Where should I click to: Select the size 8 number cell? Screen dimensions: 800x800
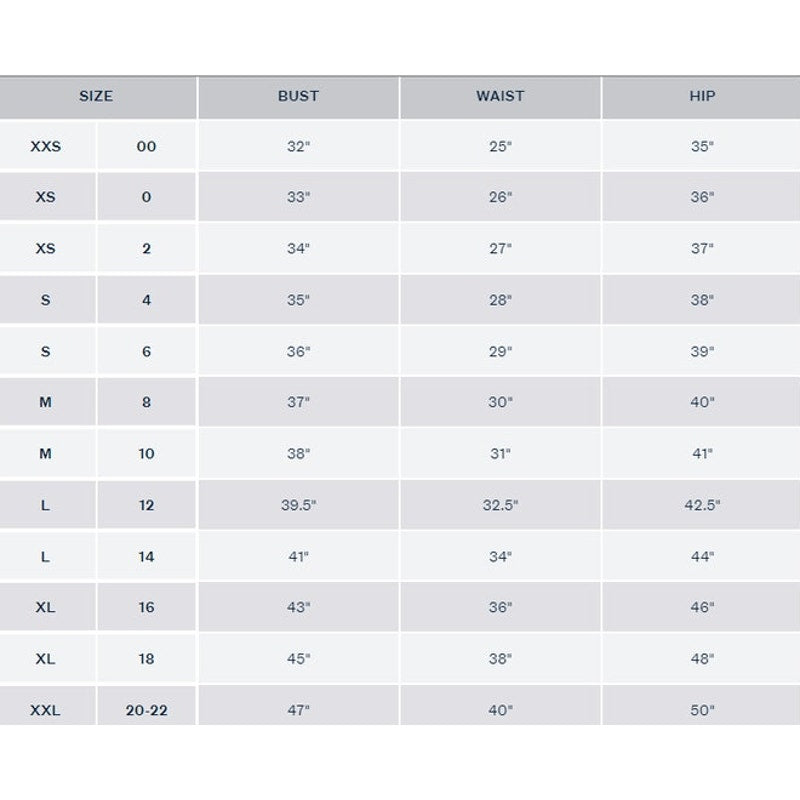point(146,402)
